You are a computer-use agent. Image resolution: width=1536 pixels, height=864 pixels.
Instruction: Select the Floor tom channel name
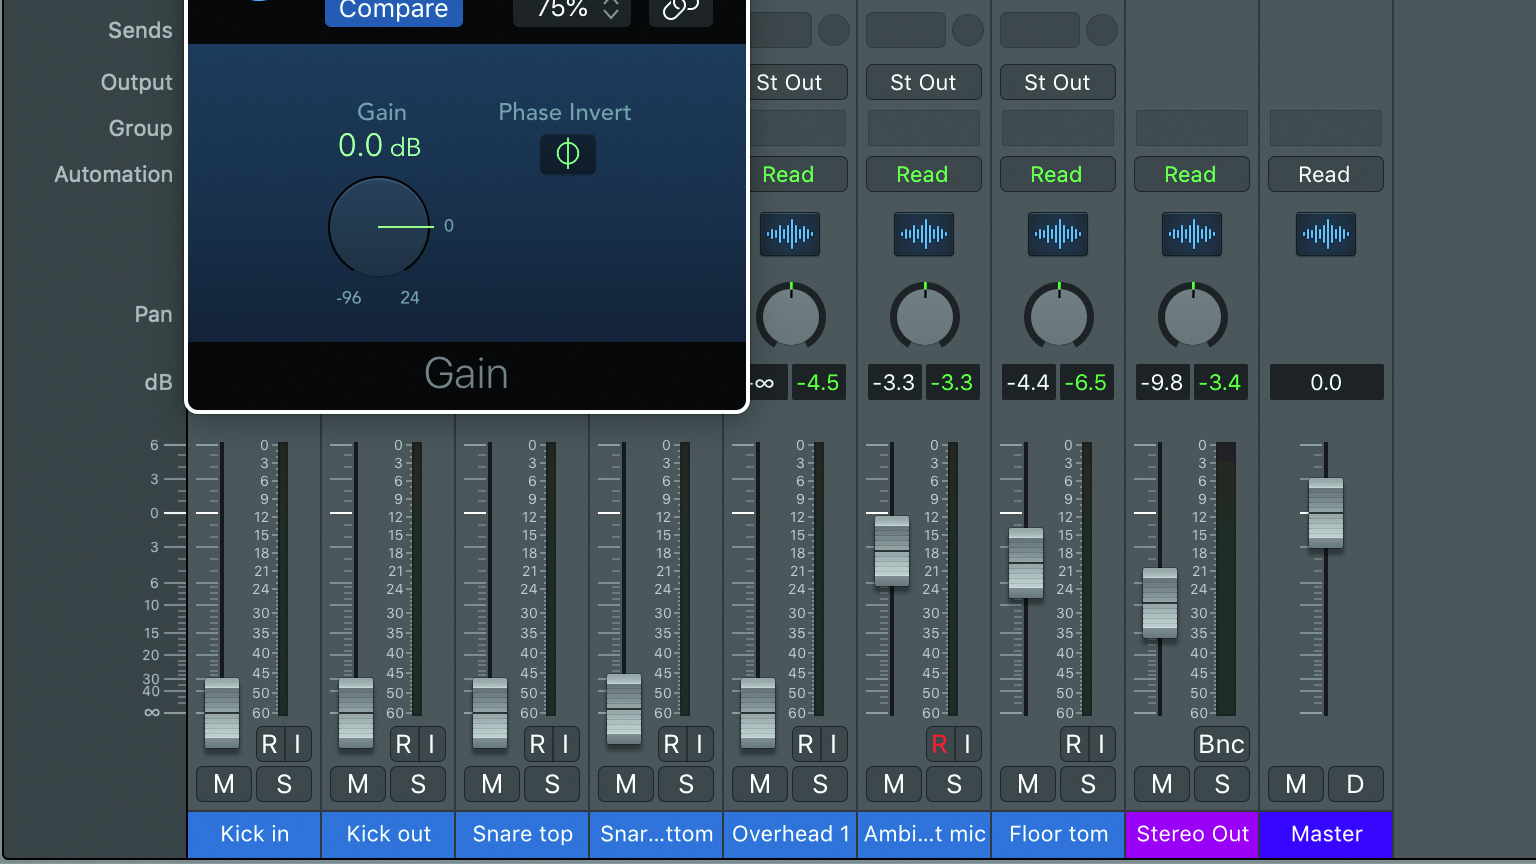coord(1059,834)
